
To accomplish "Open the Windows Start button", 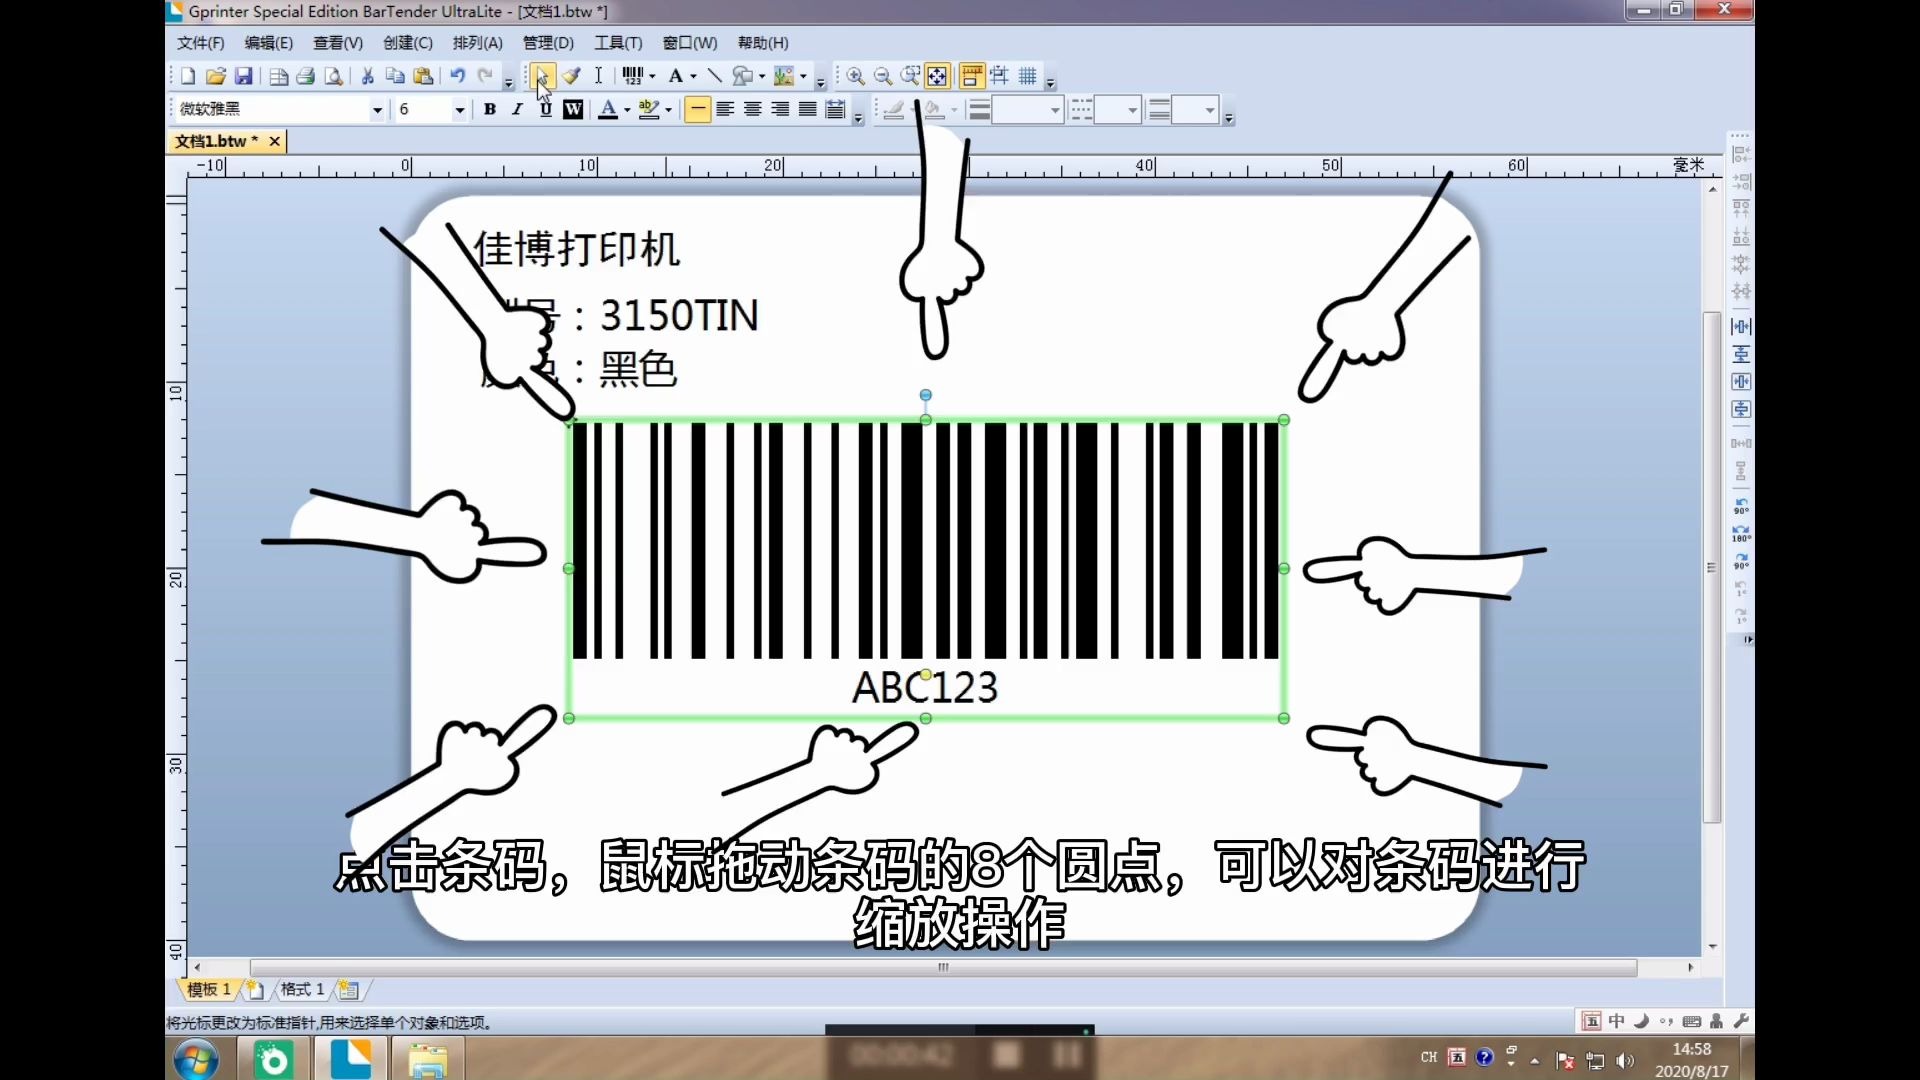I will 196,1059.
